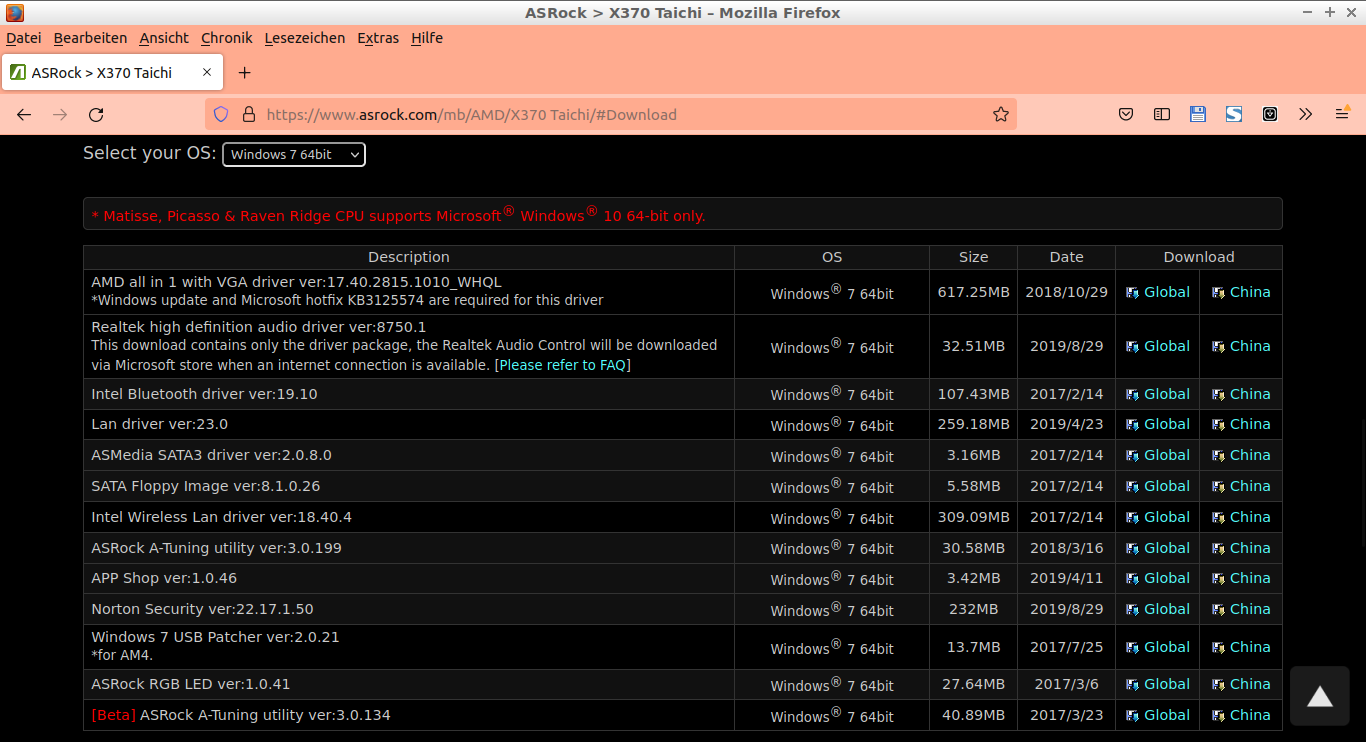
Task: Download ASMedia SATA3 driver from Global
Action: point(1167,455)
